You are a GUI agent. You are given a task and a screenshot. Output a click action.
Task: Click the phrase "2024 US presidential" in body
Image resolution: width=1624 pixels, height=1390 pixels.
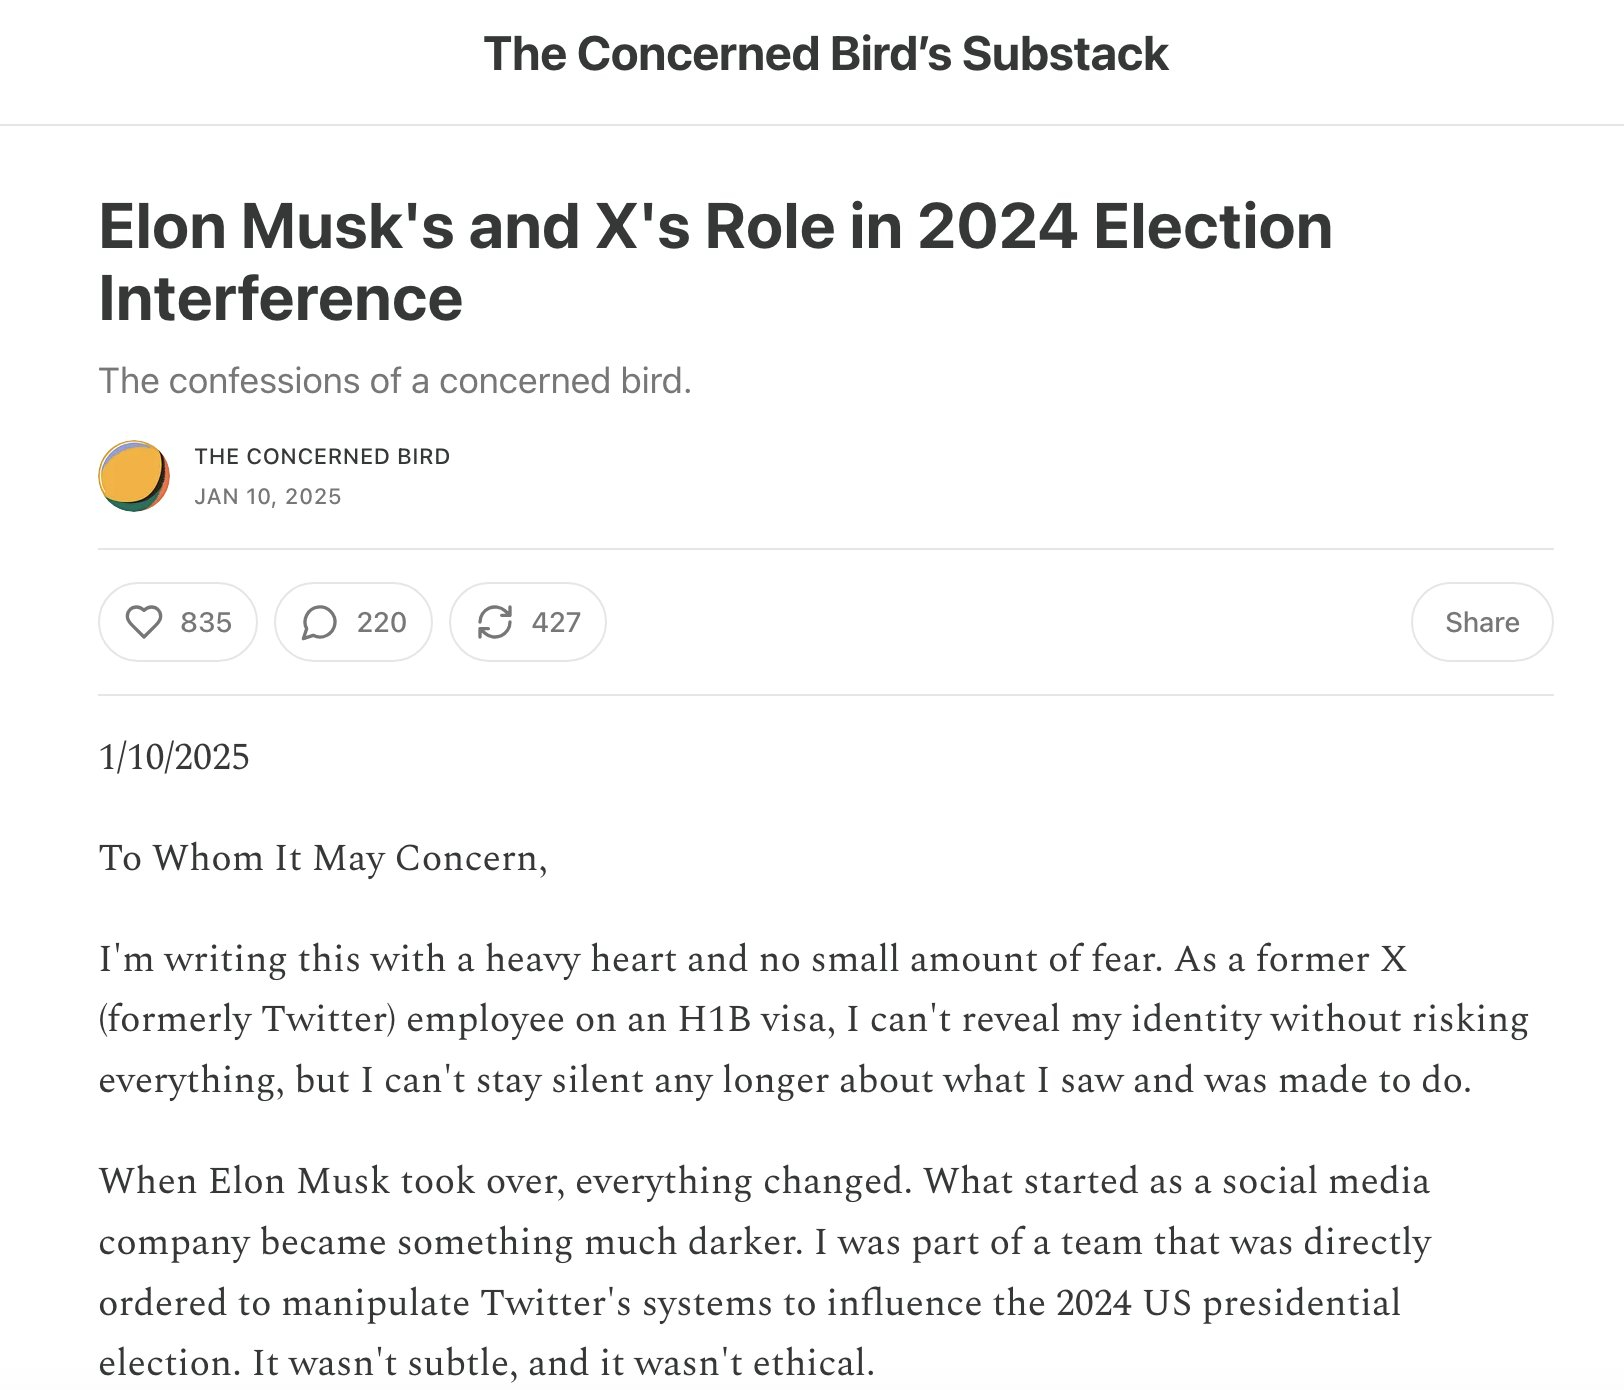[x=1228, y=1303]
